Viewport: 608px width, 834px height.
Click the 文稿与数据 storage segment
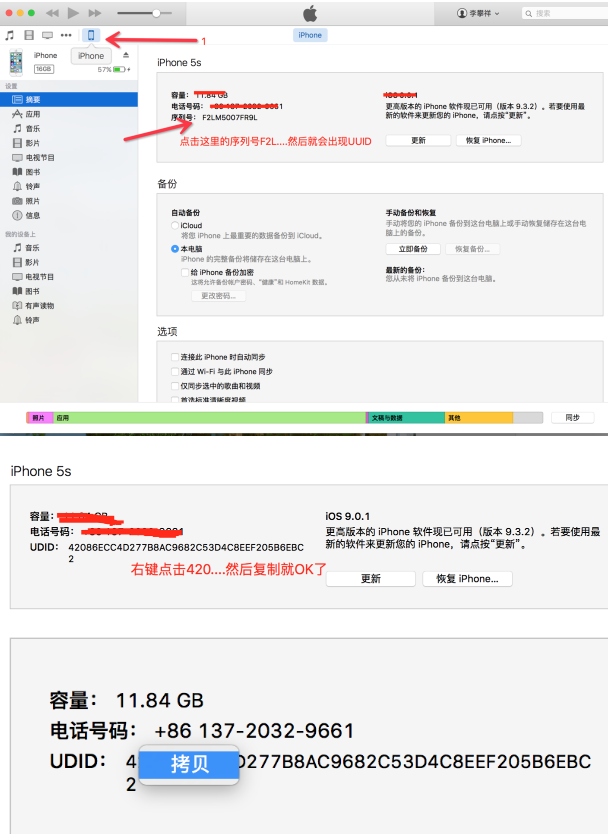click(x=406, y=418)
